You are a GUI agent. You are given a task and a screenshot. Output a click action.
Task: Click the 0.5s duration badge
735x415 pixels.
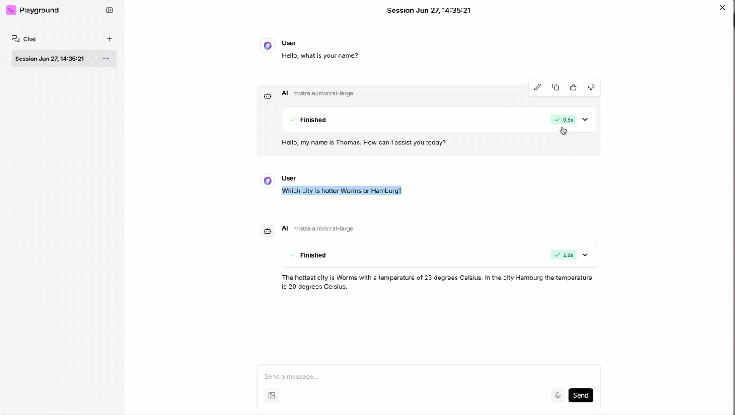[x=563, y=119]
